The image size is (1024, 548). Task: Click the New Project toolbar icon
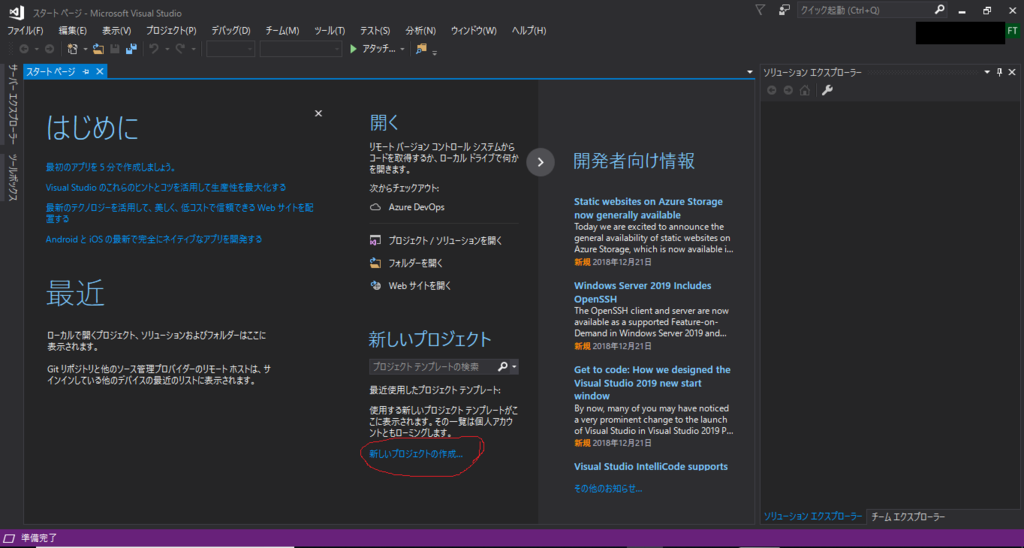click(72, 49)
